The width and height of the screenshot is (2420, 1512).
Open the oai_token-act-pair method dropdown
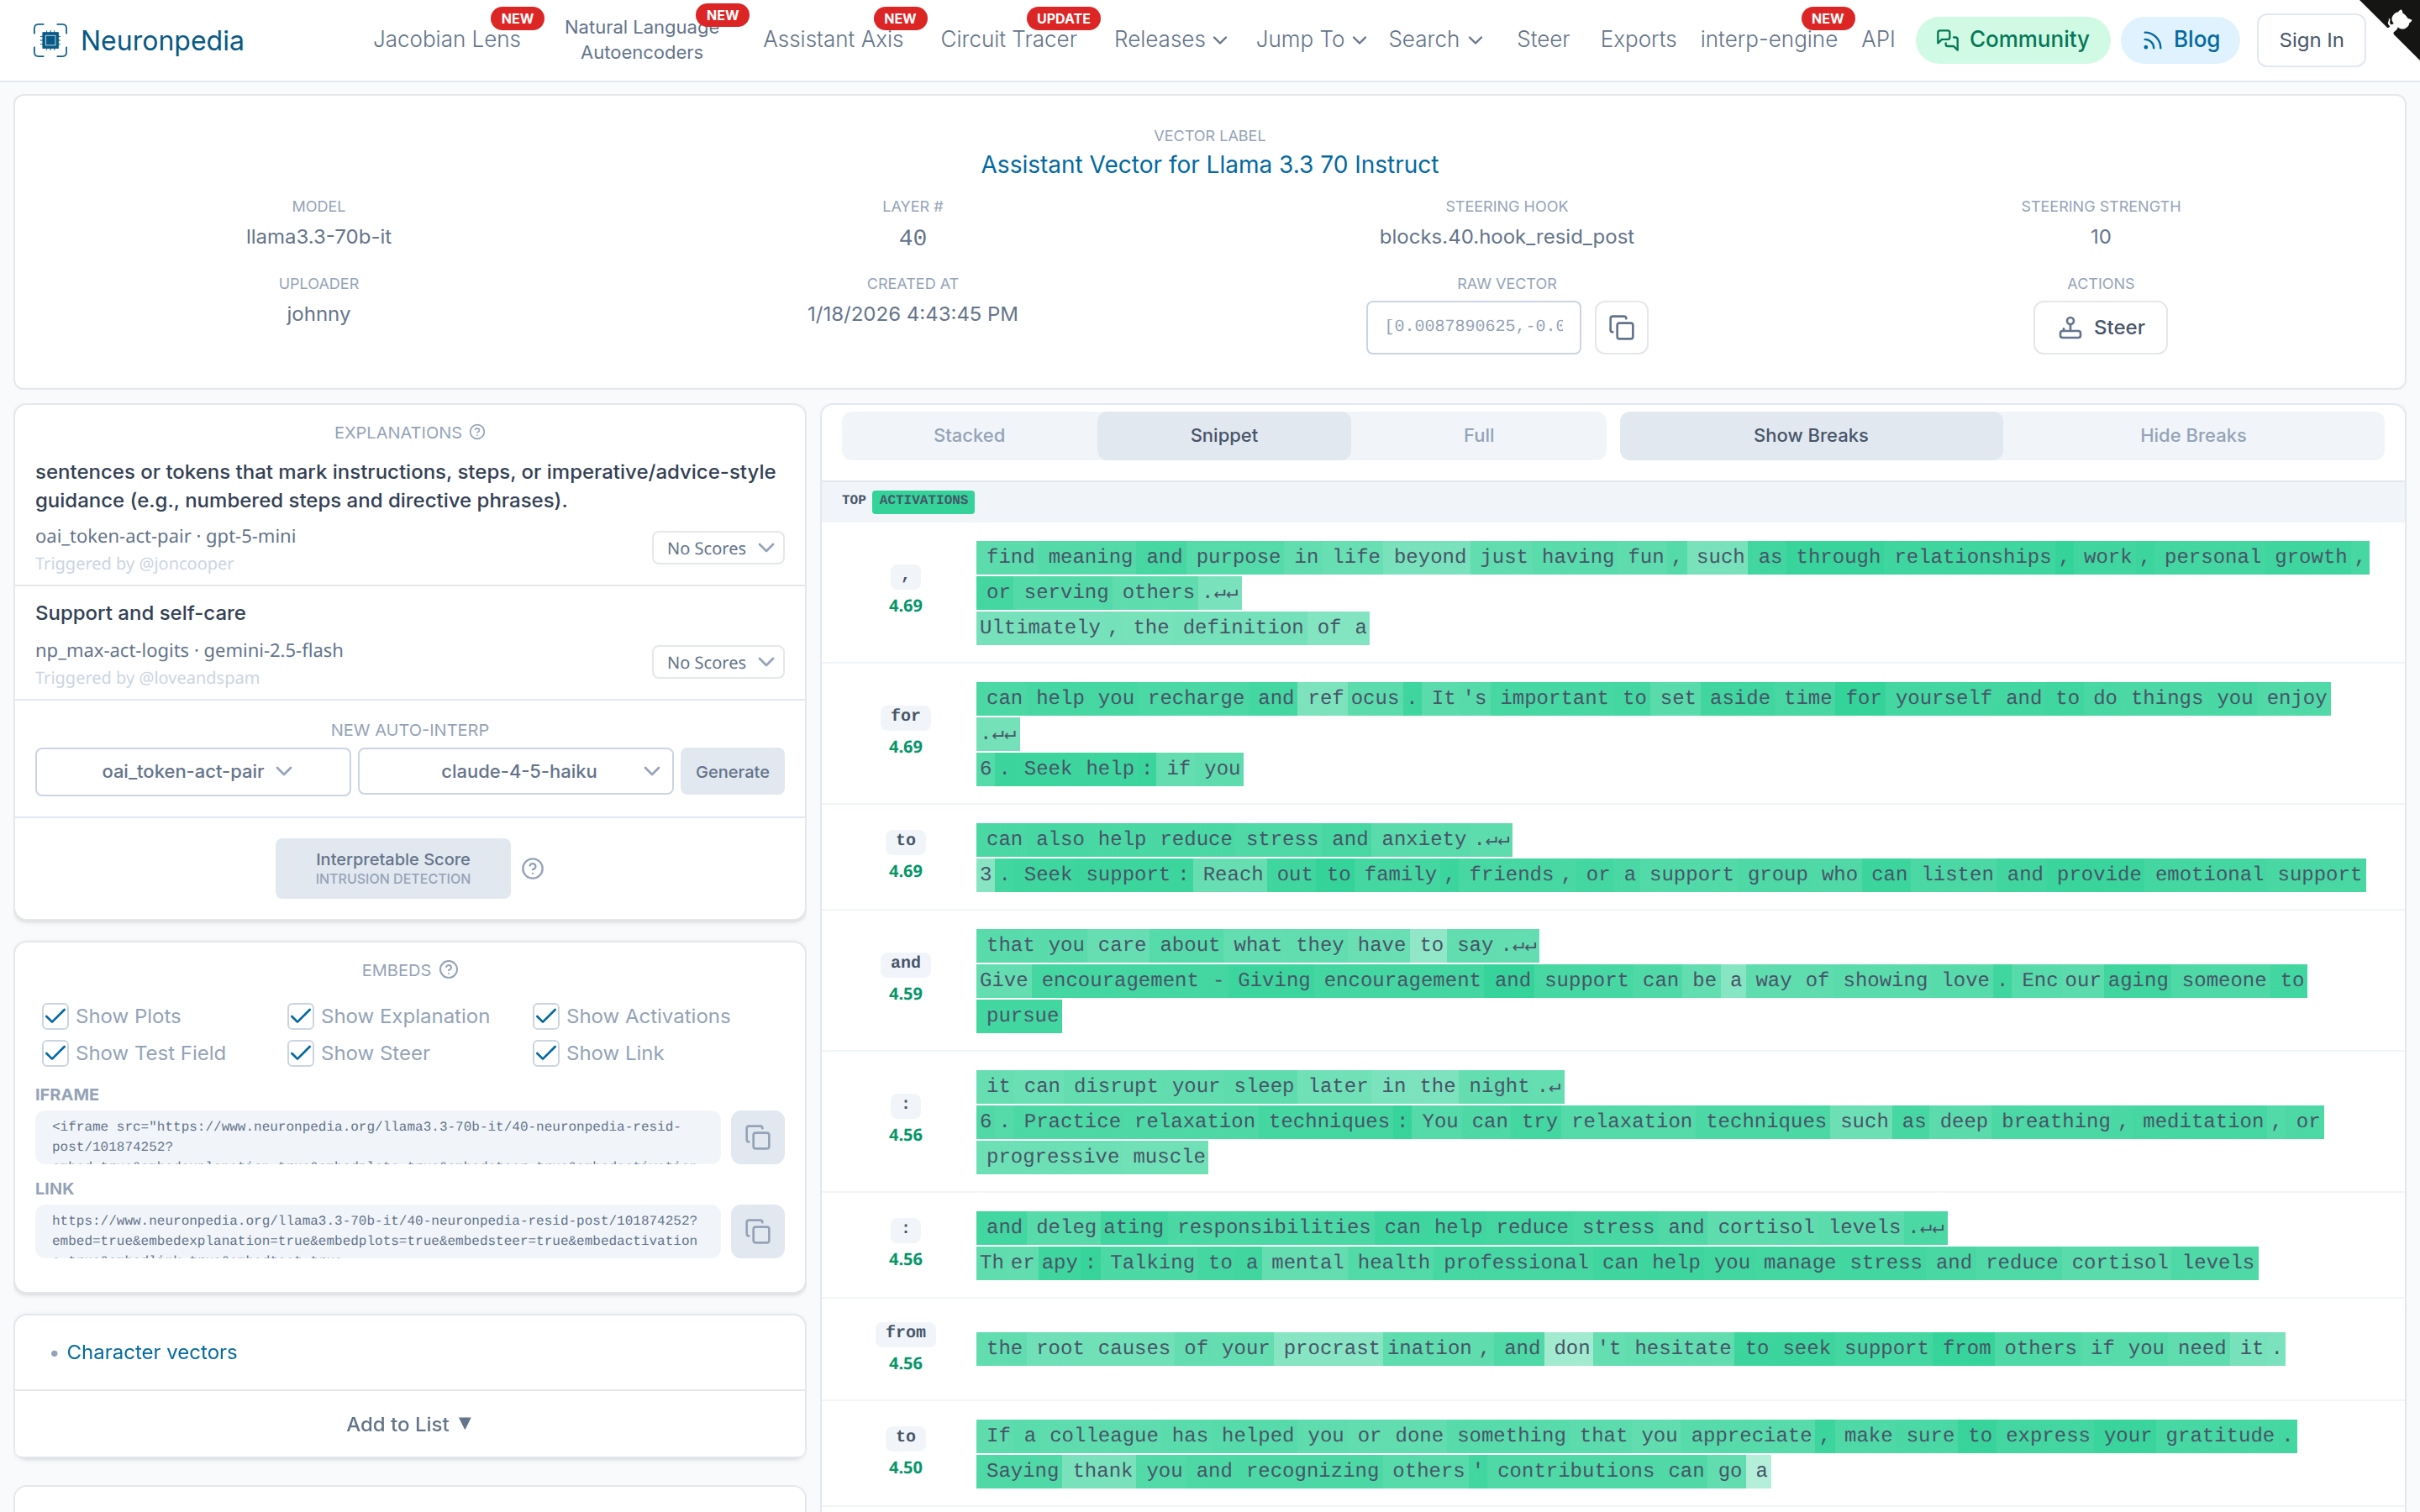[193, 771]
